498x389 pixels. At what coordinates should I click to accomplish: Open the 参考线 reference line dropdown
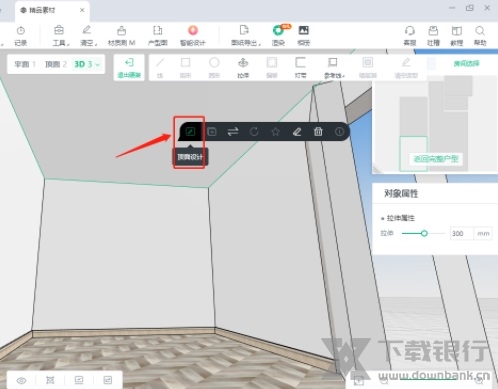point(333,68)
